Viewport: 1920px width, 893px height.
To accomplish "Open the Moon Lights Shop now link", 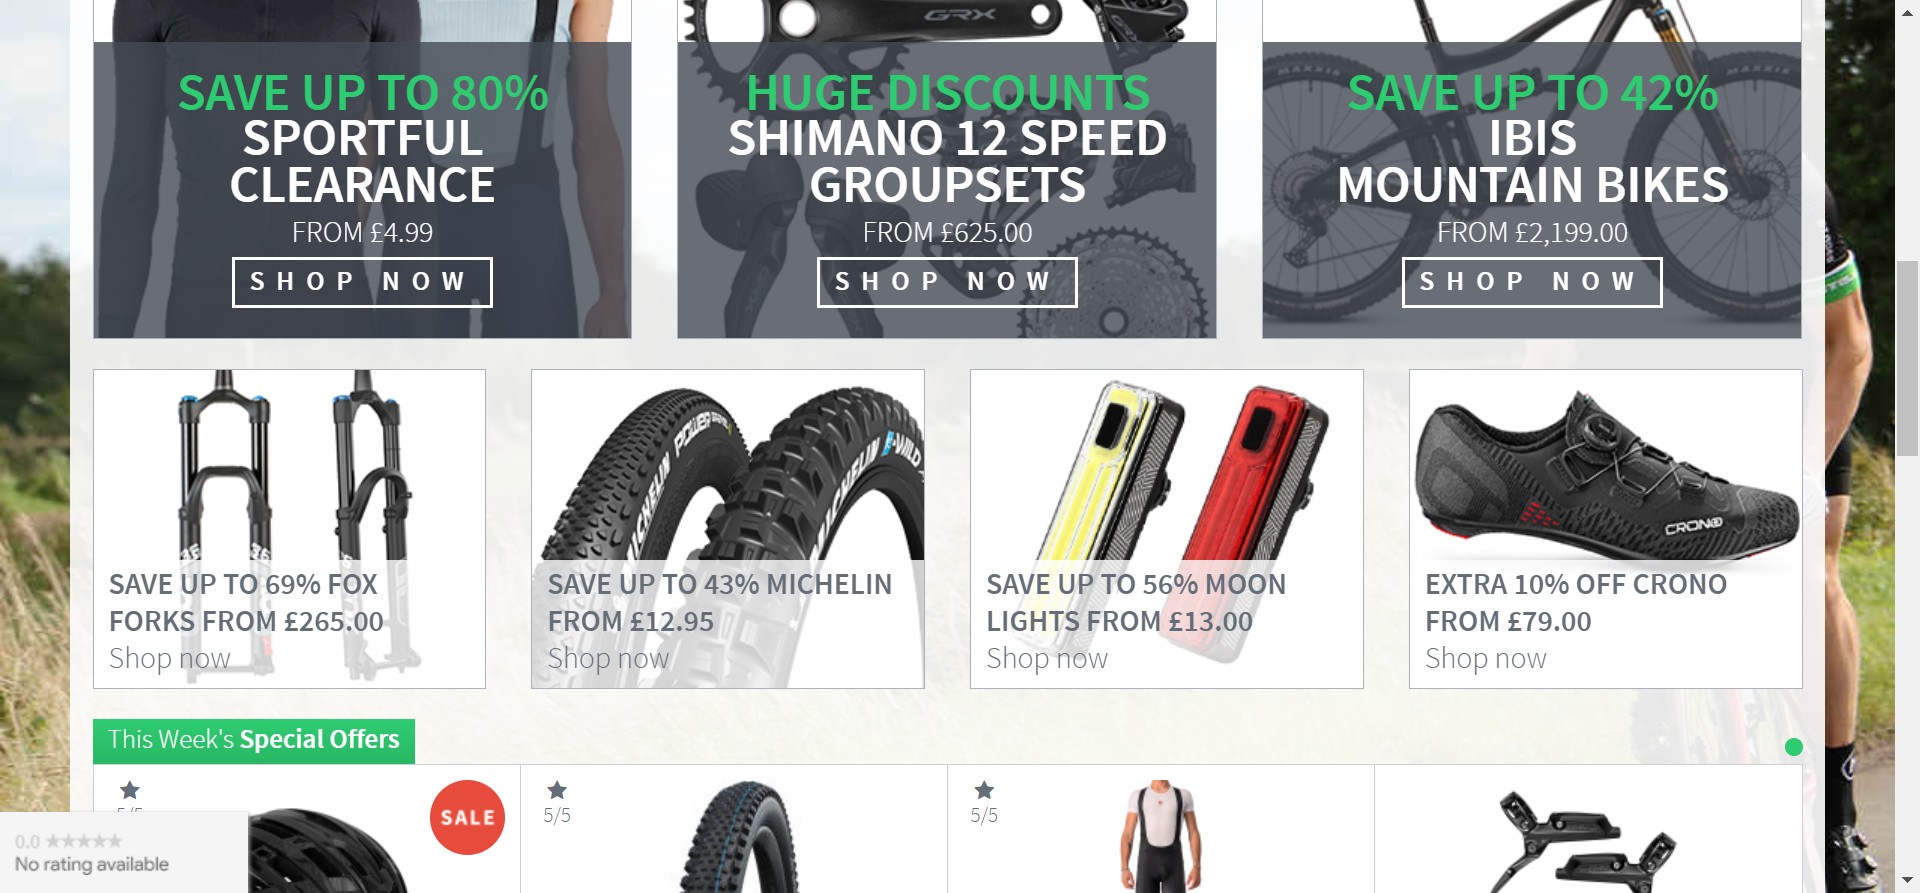I will 1047,658.
